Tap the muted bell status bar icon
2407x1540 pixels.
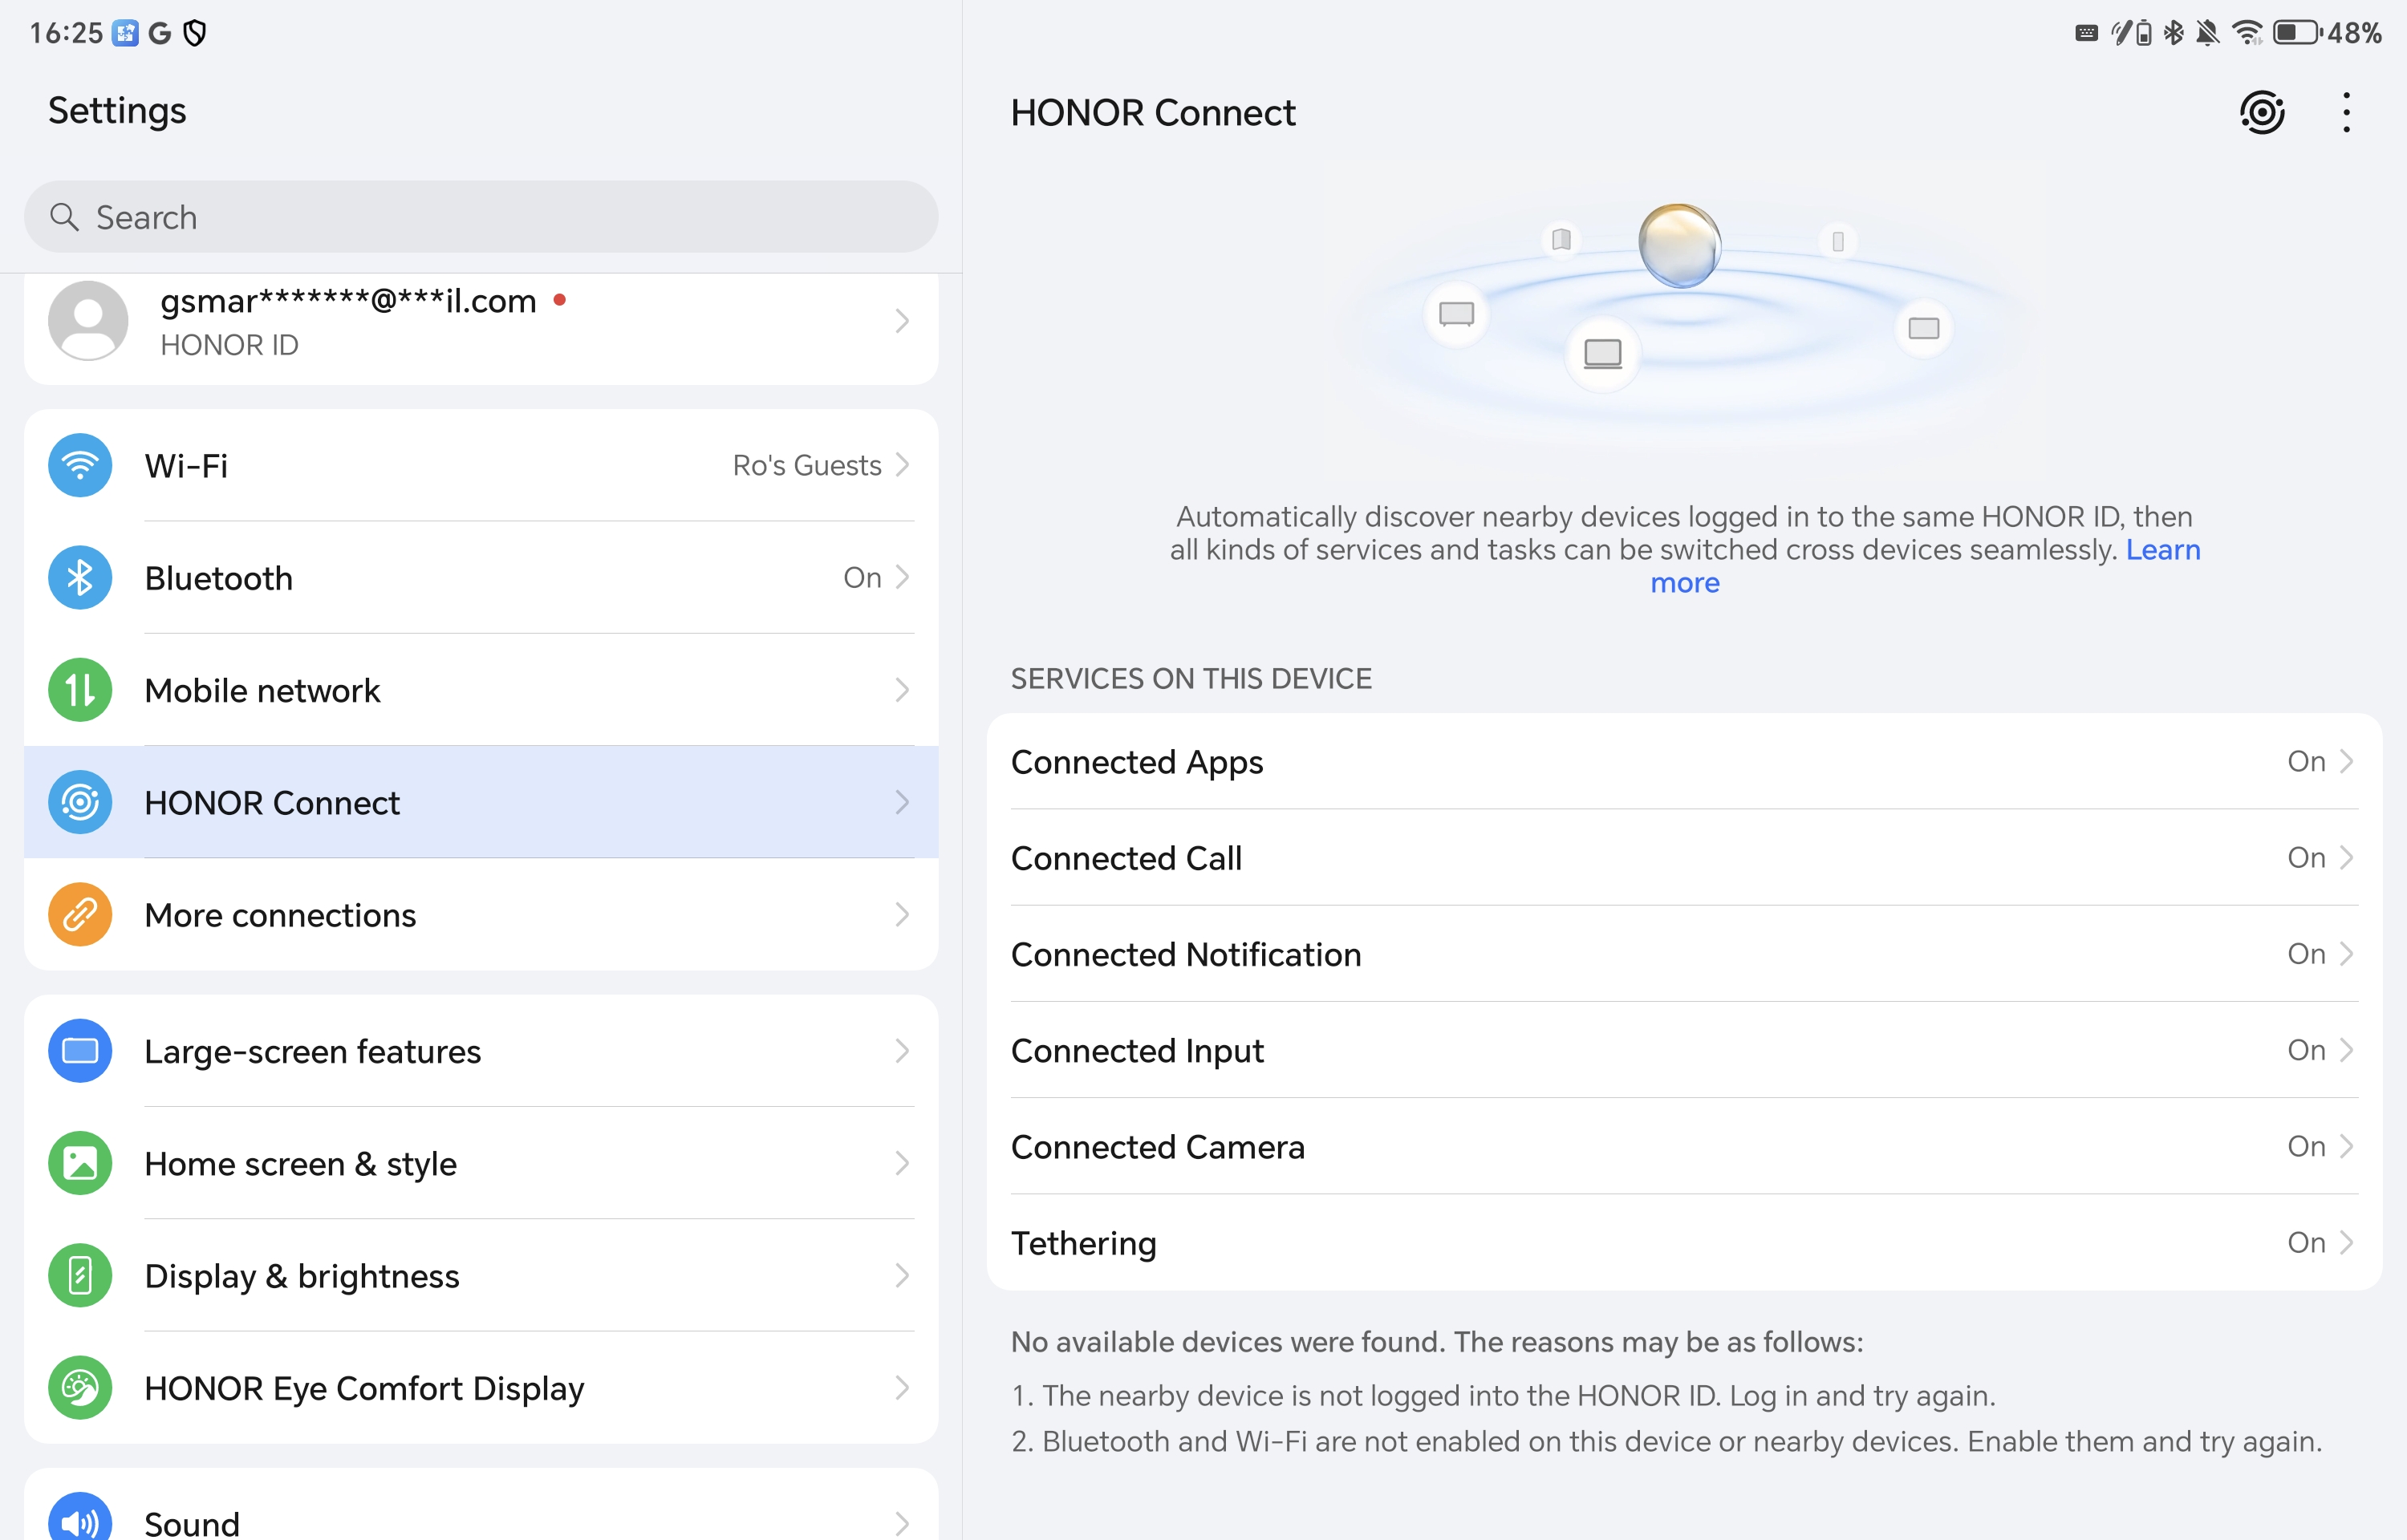pos(2208,33)
